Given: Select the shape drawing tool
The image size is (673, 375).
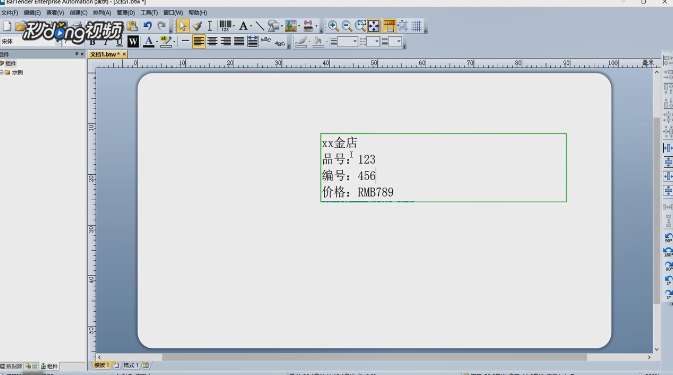Looking at the screenshot, I should coord(273,26).
